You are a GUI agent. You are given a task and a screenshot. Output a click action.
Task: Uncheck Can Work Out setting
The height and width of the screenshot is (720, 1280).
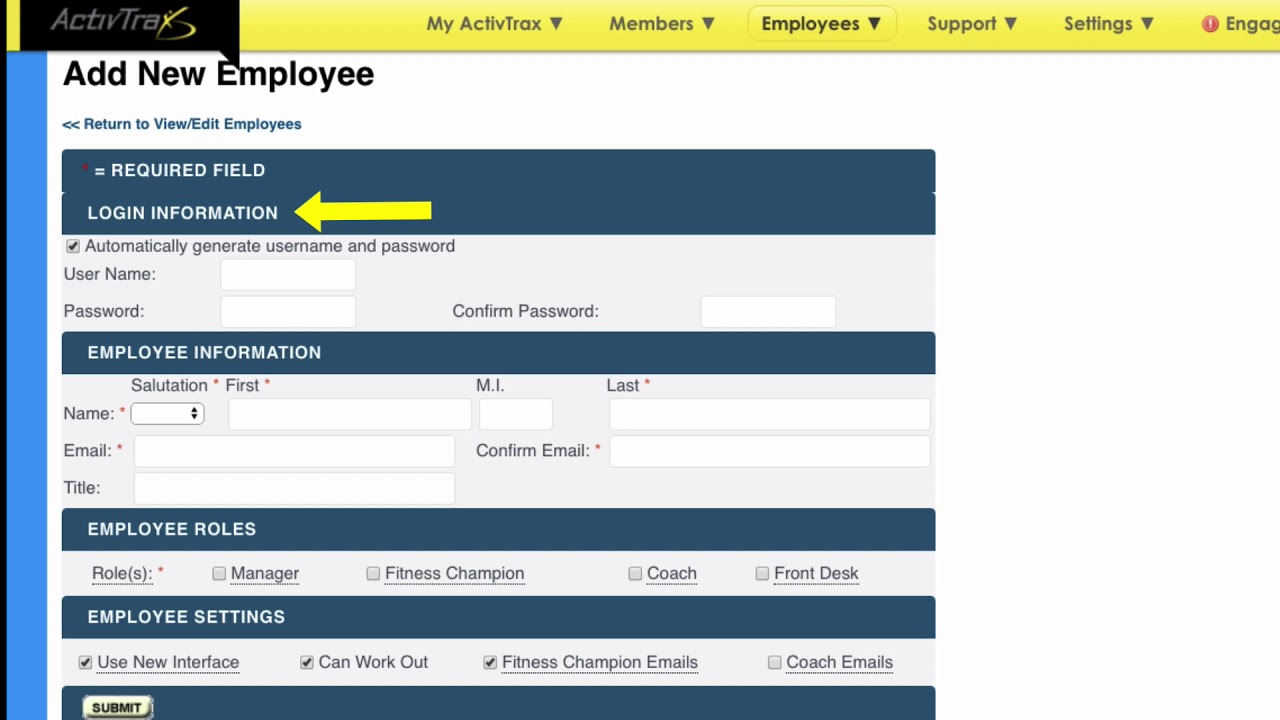click(x=307, y=662)
